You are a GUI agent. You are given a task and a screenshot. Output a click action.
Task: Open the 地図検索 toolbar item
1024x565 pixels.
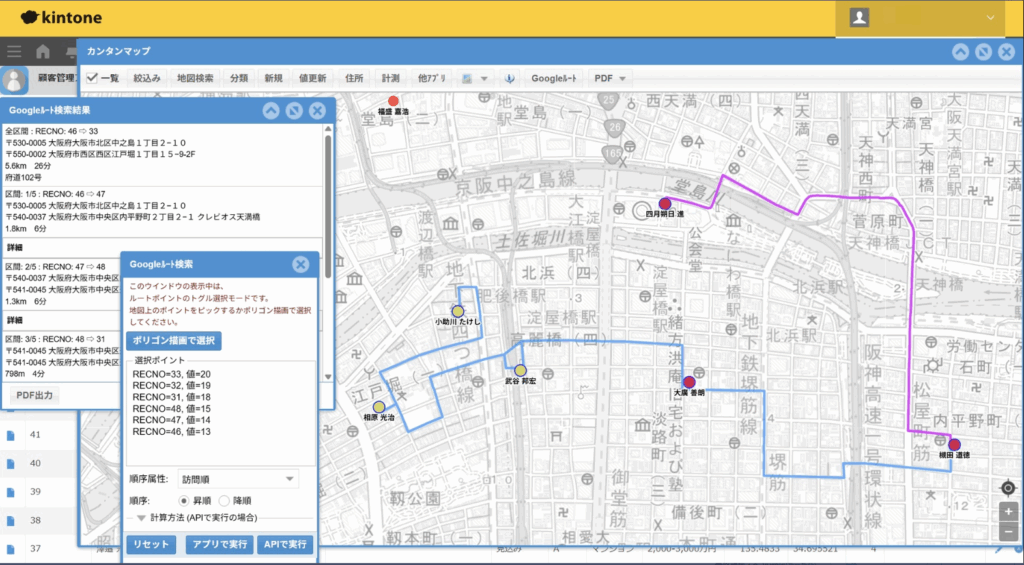coord(195,78)
